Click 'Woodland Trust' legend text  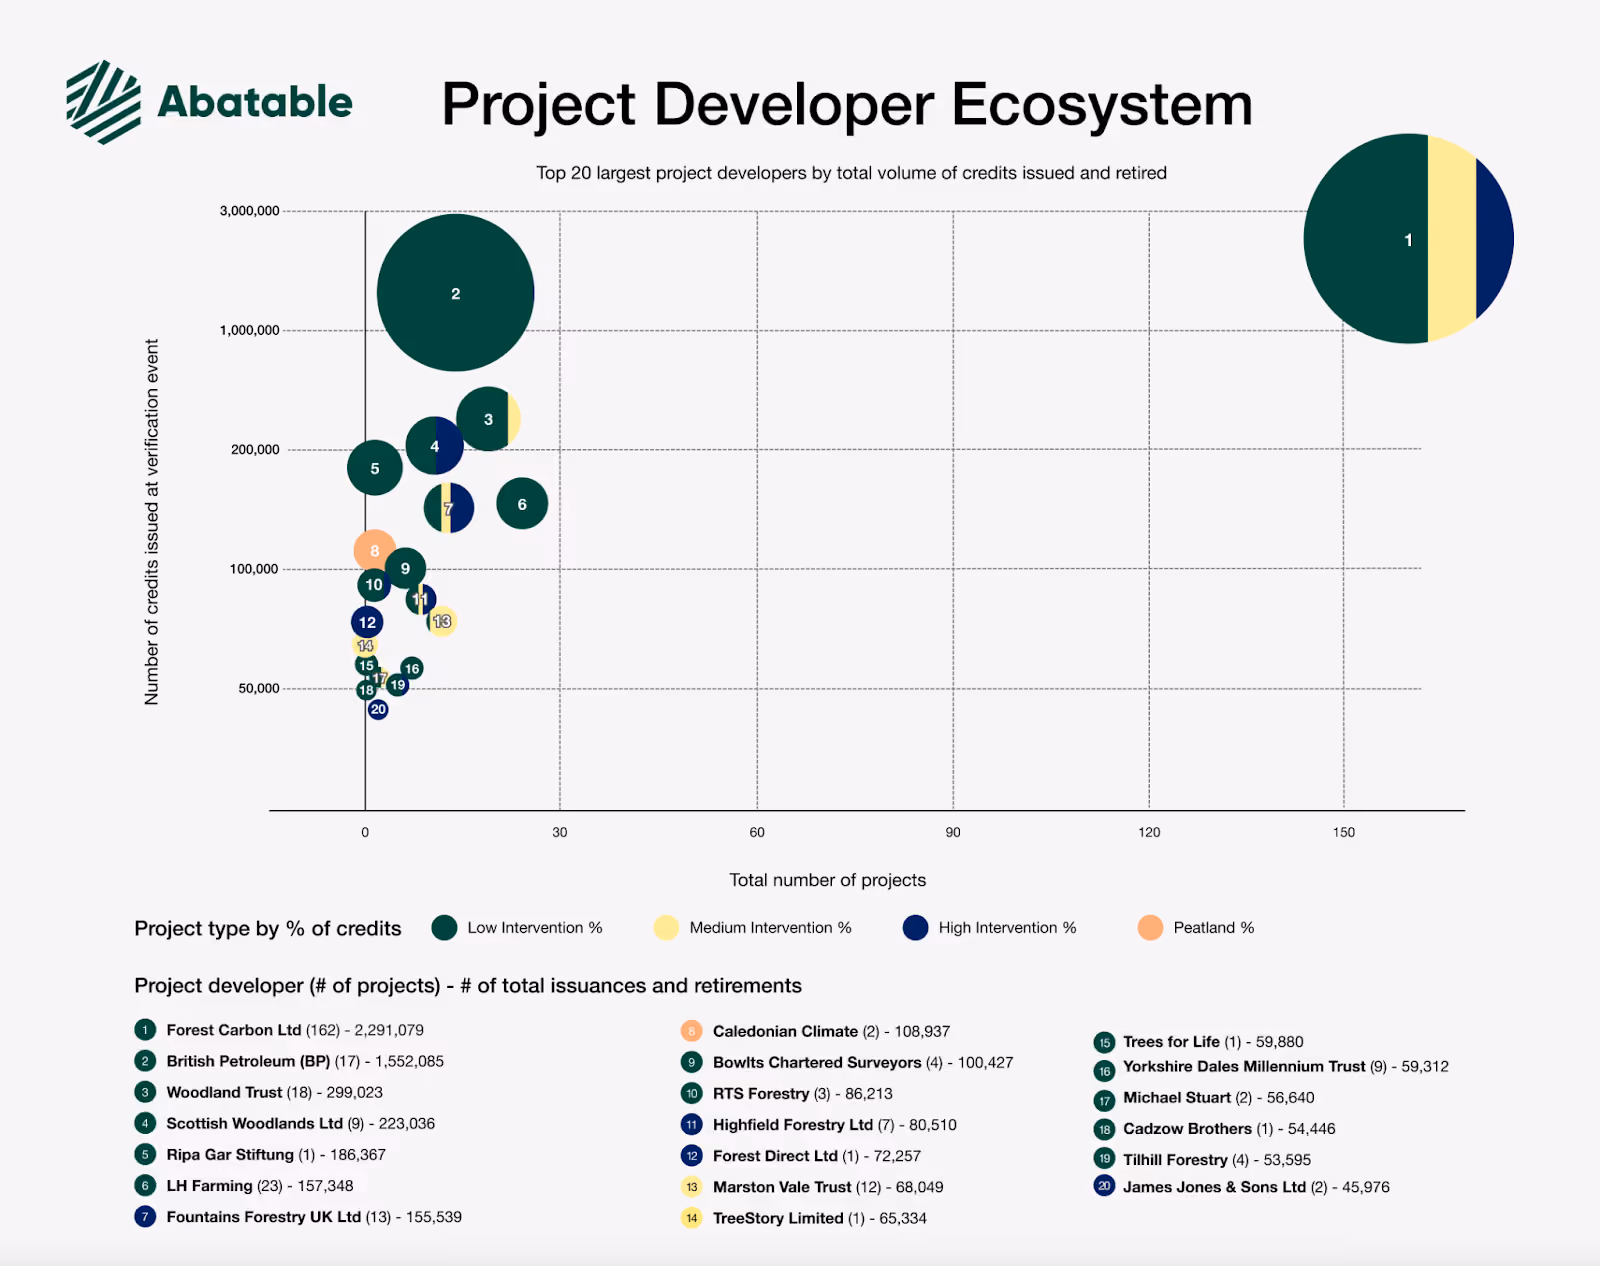point(224,1092)
